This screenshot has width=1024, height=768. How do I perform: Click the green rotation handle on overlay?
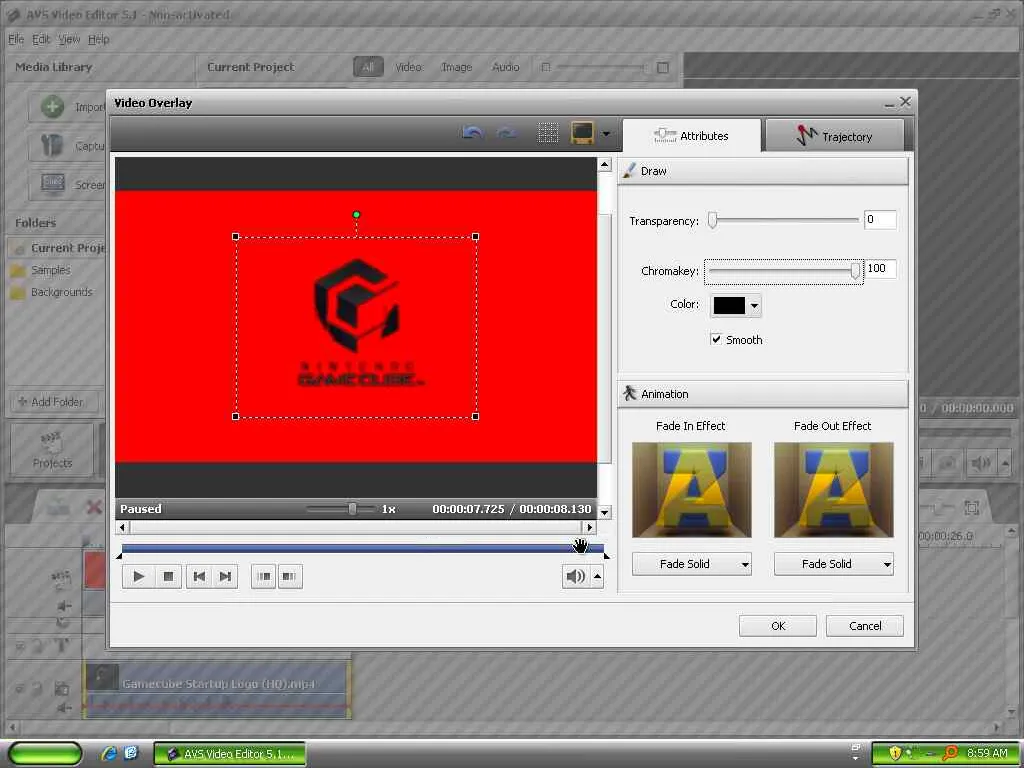point(356,214)
